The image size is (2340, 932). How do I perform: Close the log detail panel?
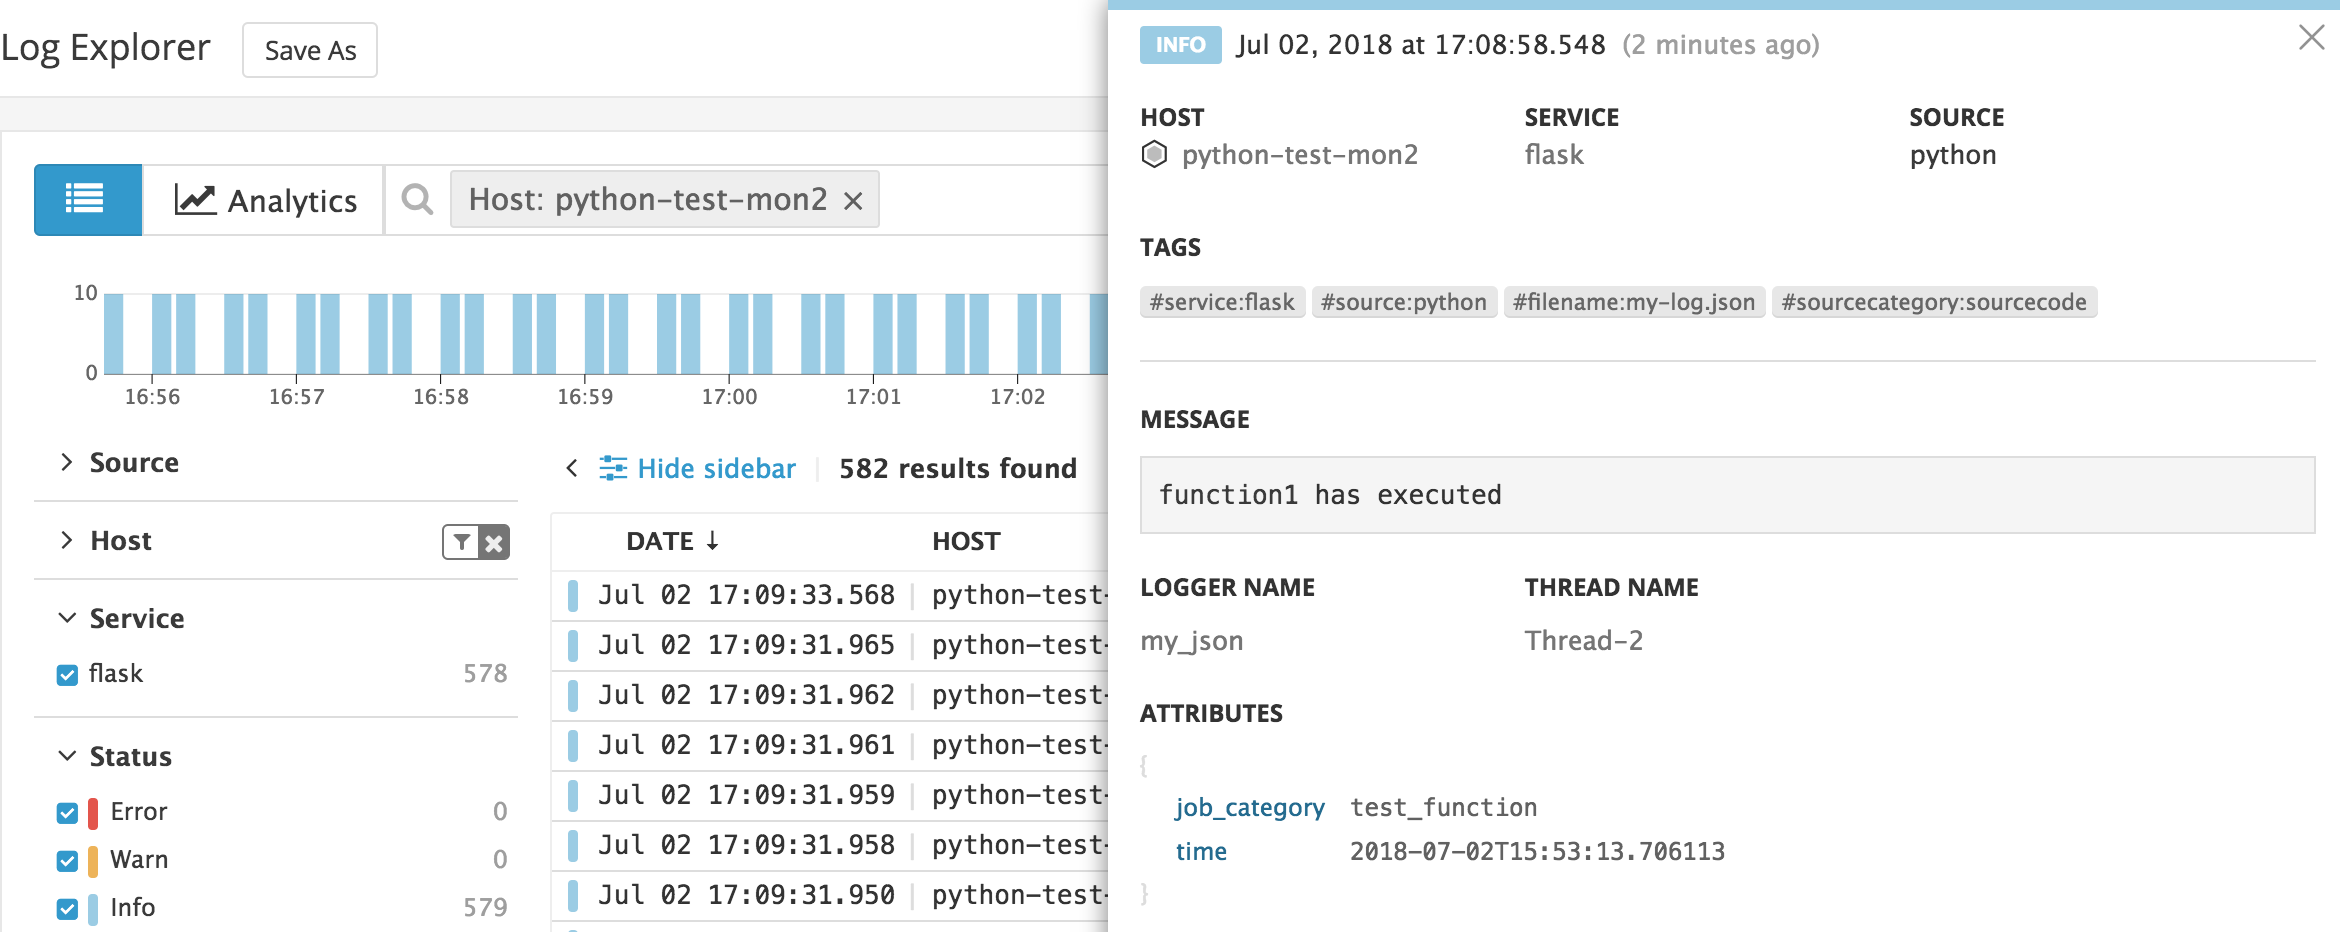[2311, 38]
